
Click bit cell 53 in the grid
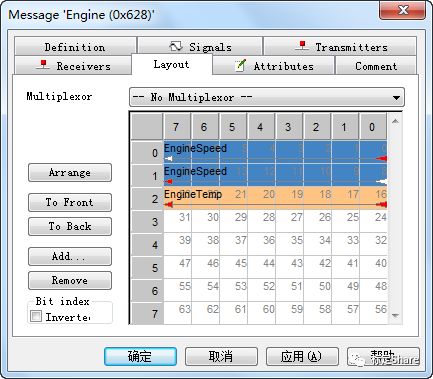tap(234, 290)
